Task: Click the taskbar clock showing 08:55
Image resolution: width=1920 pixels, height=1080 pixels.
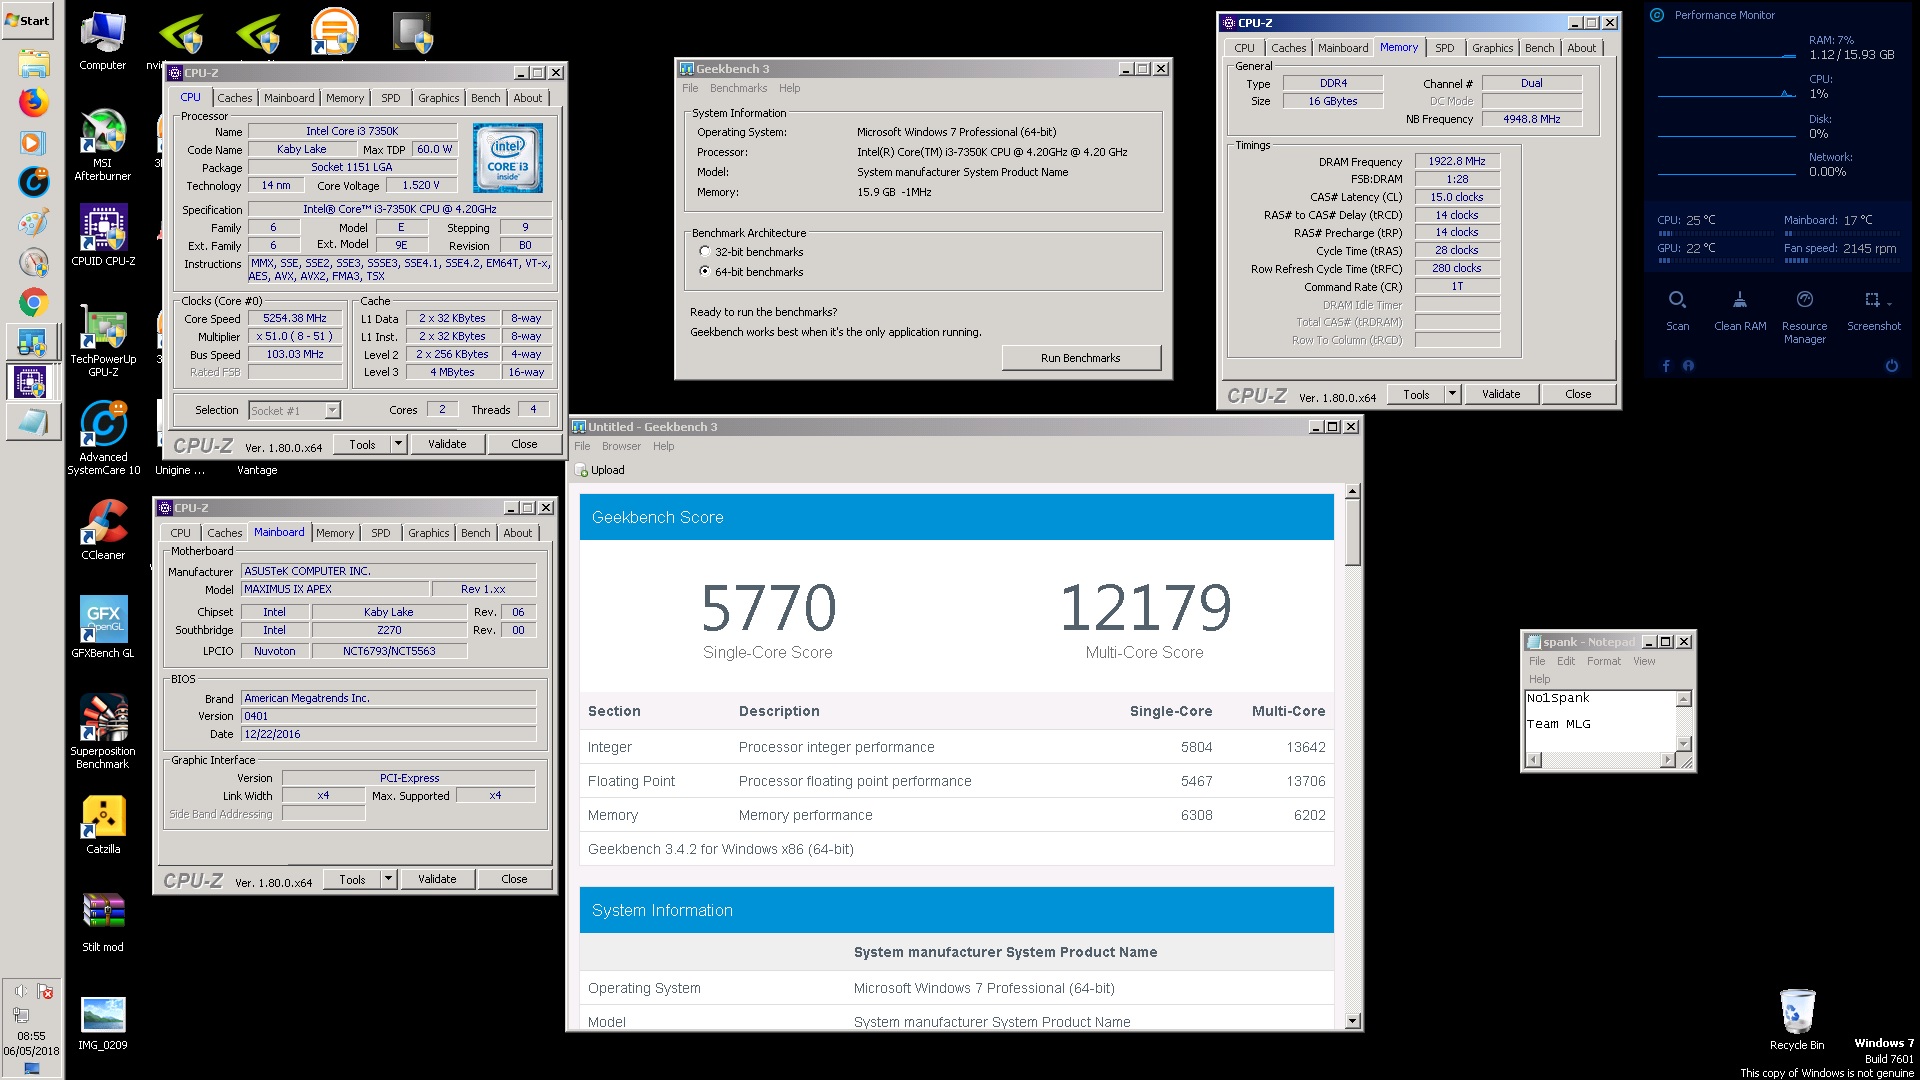Action: [x=31, y=1036]
